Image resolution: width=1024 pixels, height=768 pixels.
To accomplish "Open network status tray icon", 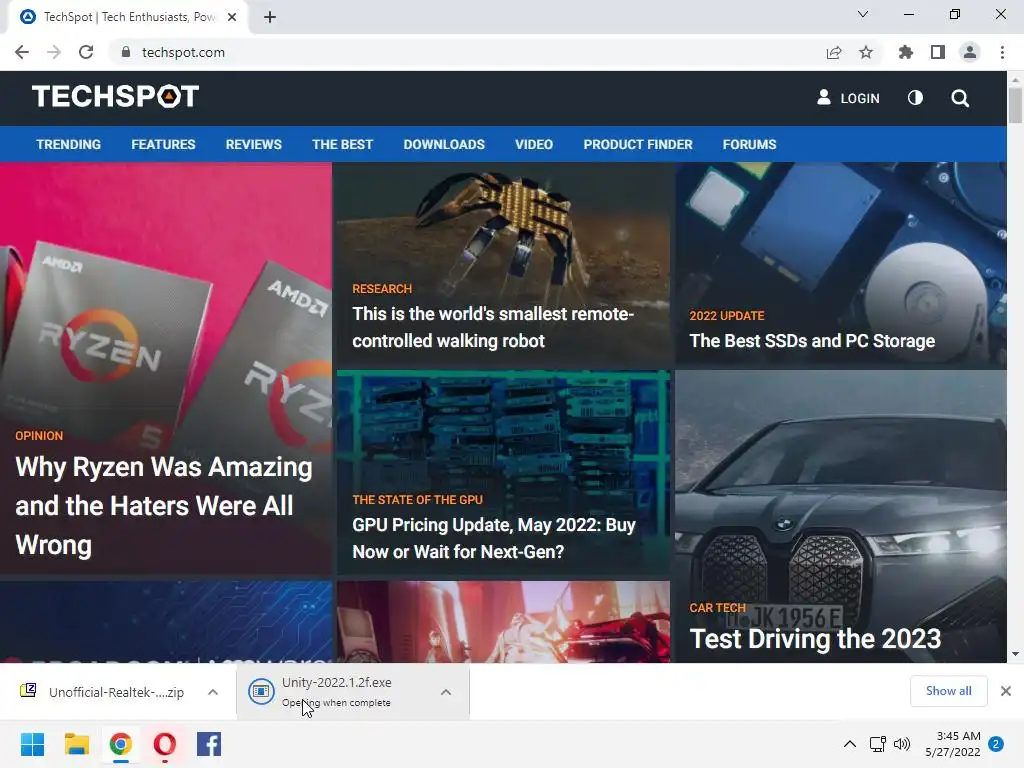I will pos(878,744).
